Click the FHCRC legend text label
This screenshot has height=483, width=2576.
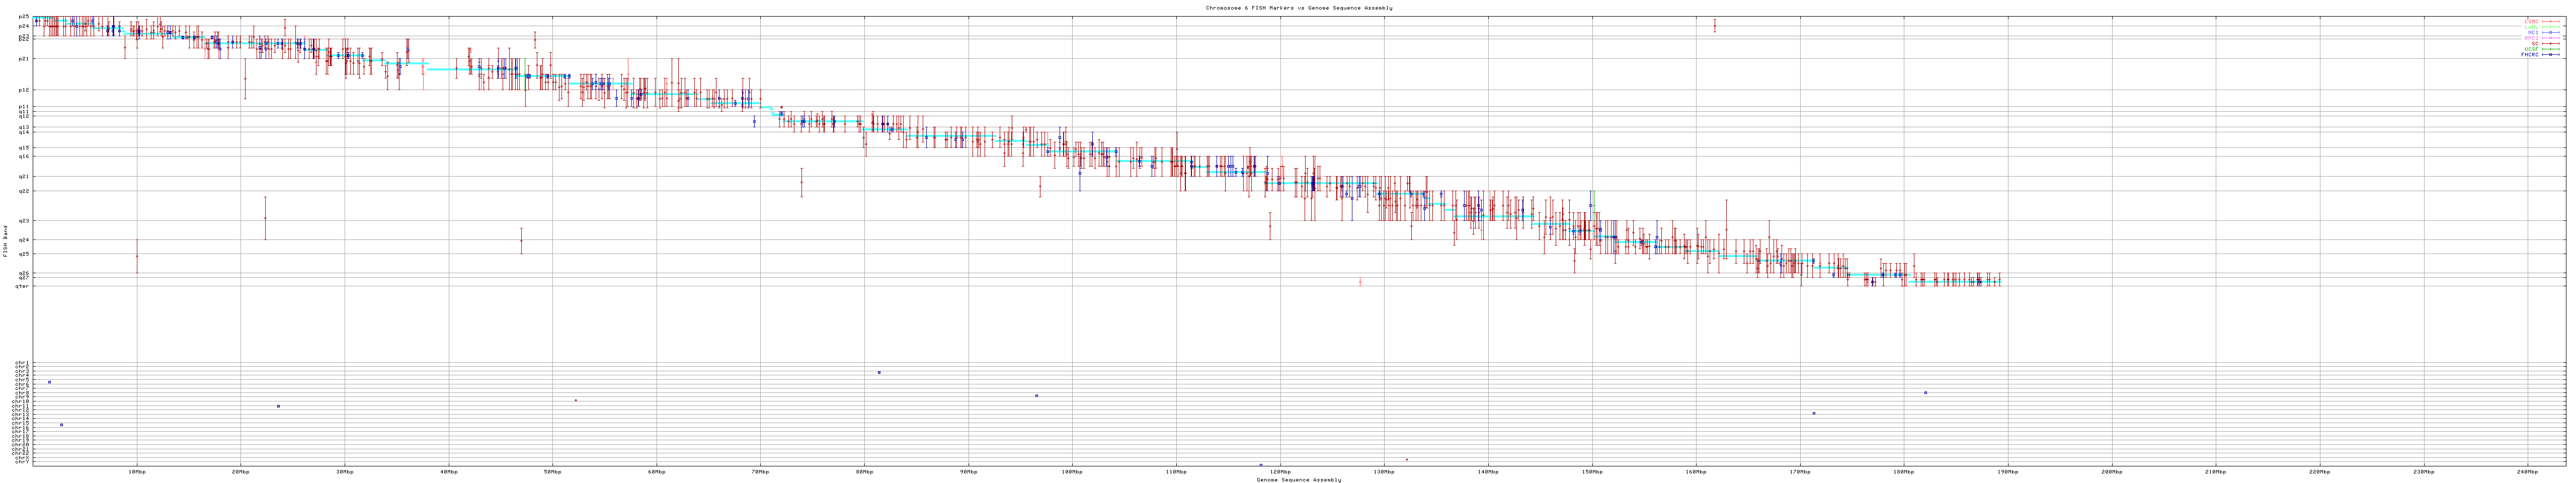2529,55
